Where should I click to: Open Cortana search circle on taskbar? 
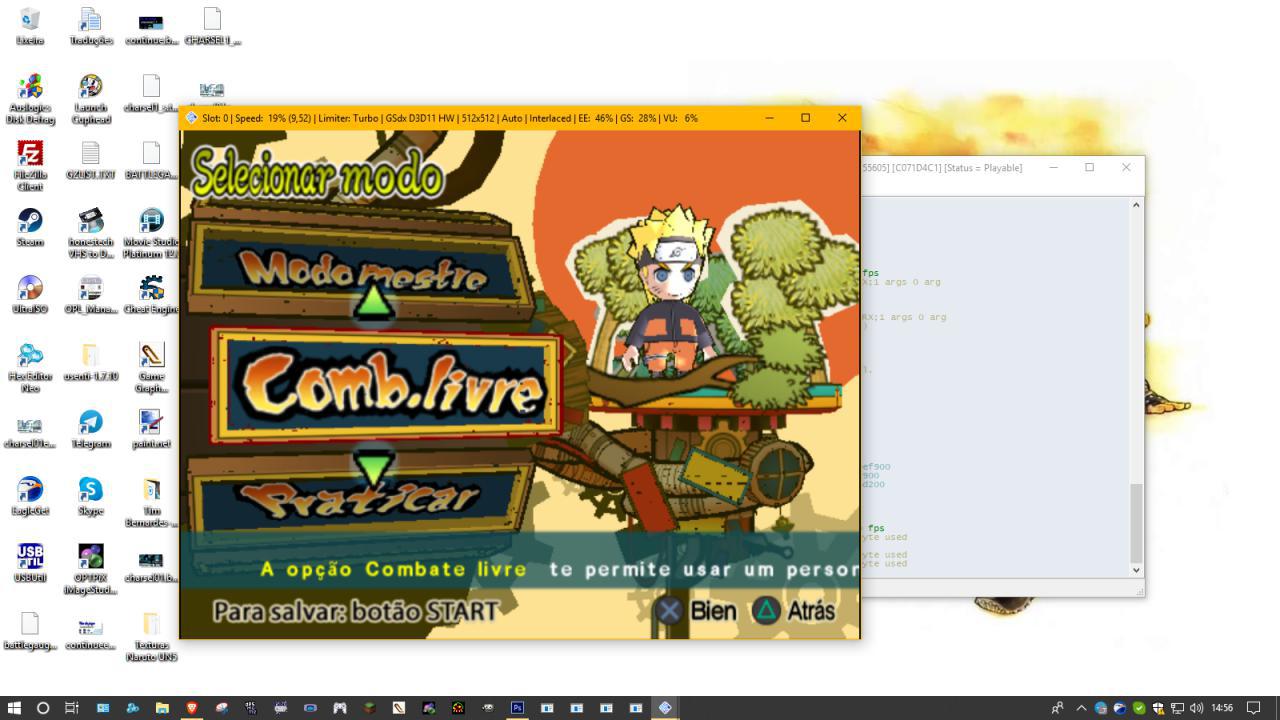43,708
